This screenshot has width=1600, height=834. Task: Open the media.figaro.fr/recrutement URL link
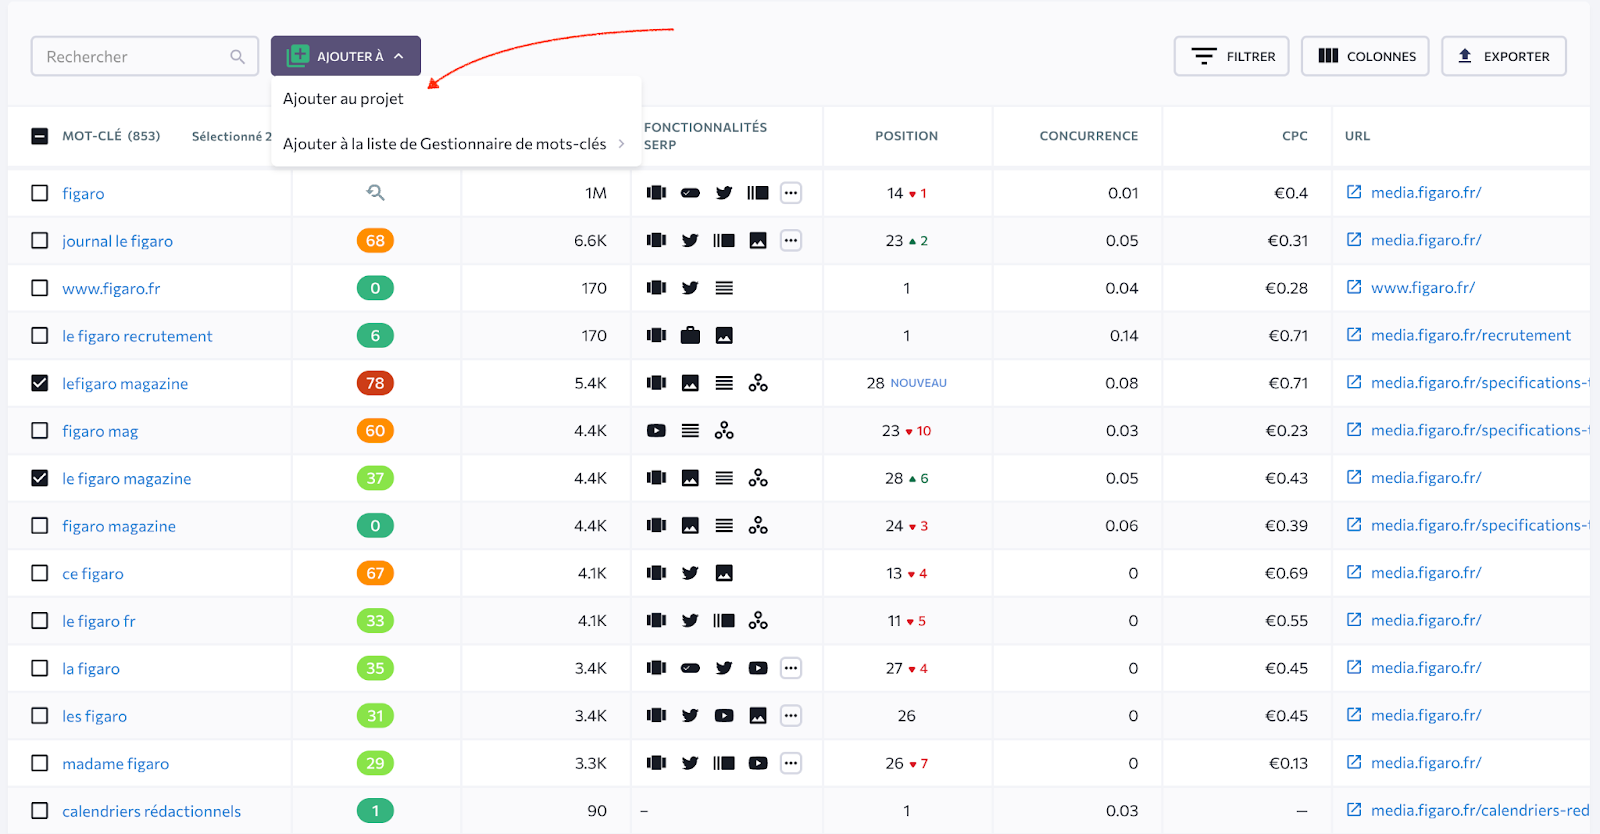coord(1470,335)
